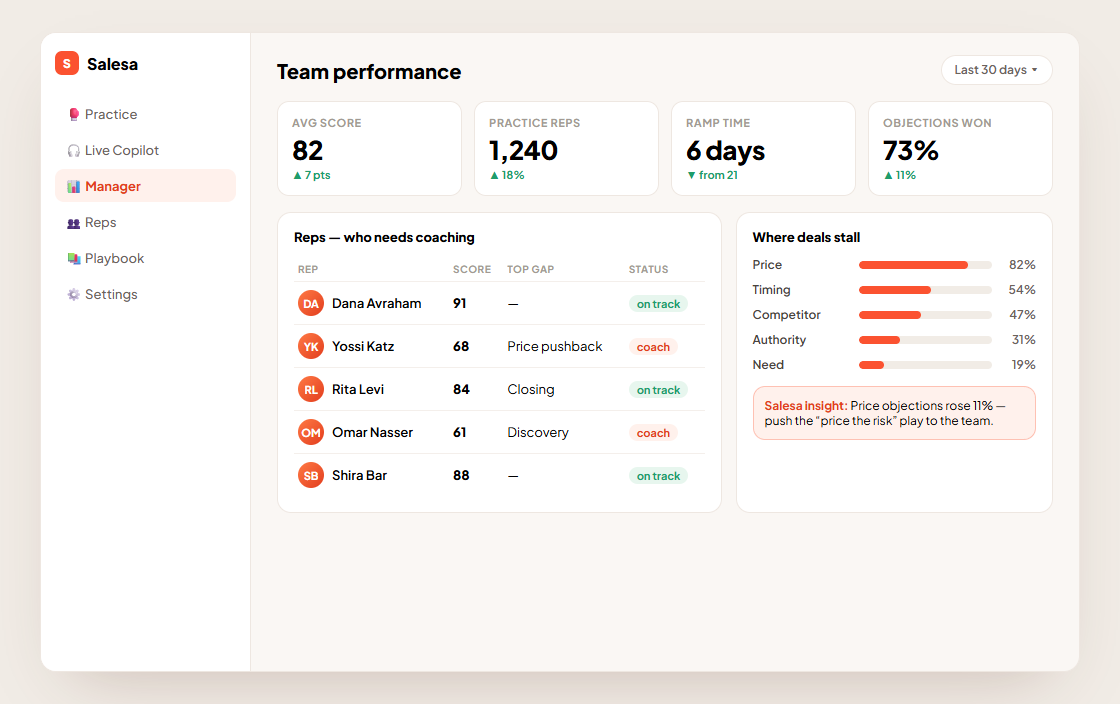Viewport: 1120px width, 704px height.
Task: Click the Need stall progress bar
Action: tap(925, 365)
